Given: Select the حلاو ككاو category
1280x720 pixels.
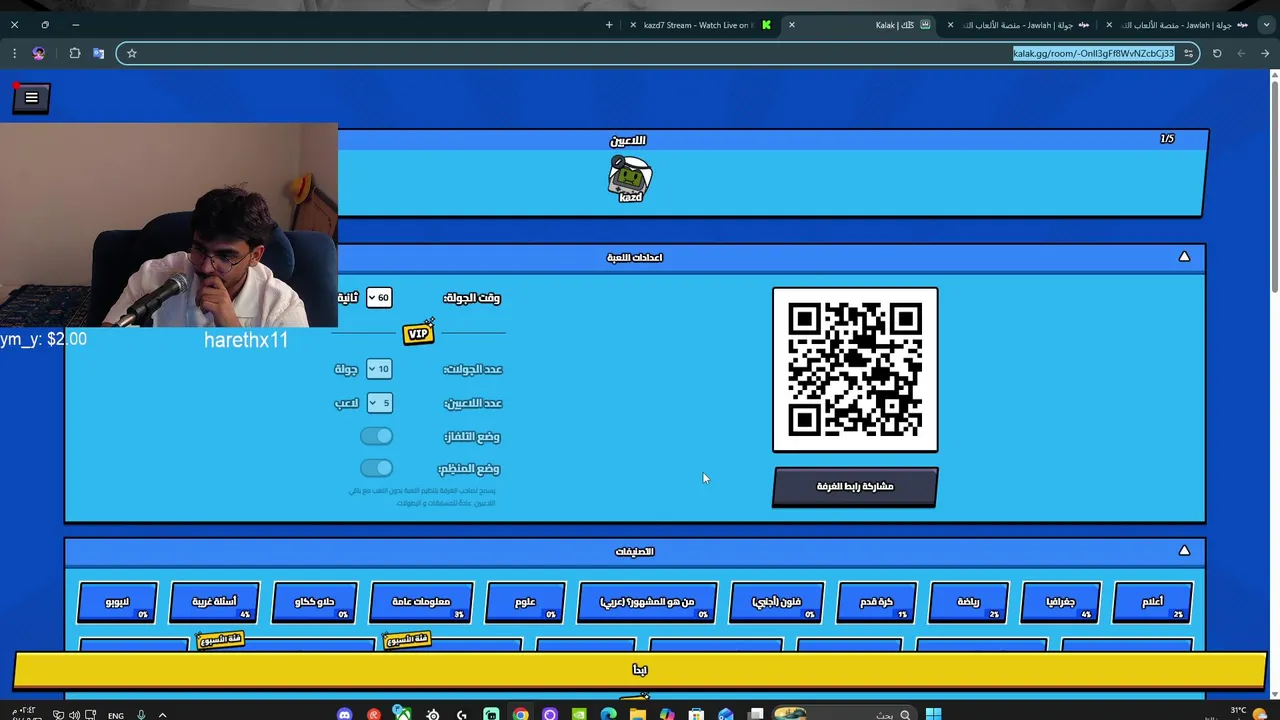Looking at the screenshot, I should (x=315, y=602).
